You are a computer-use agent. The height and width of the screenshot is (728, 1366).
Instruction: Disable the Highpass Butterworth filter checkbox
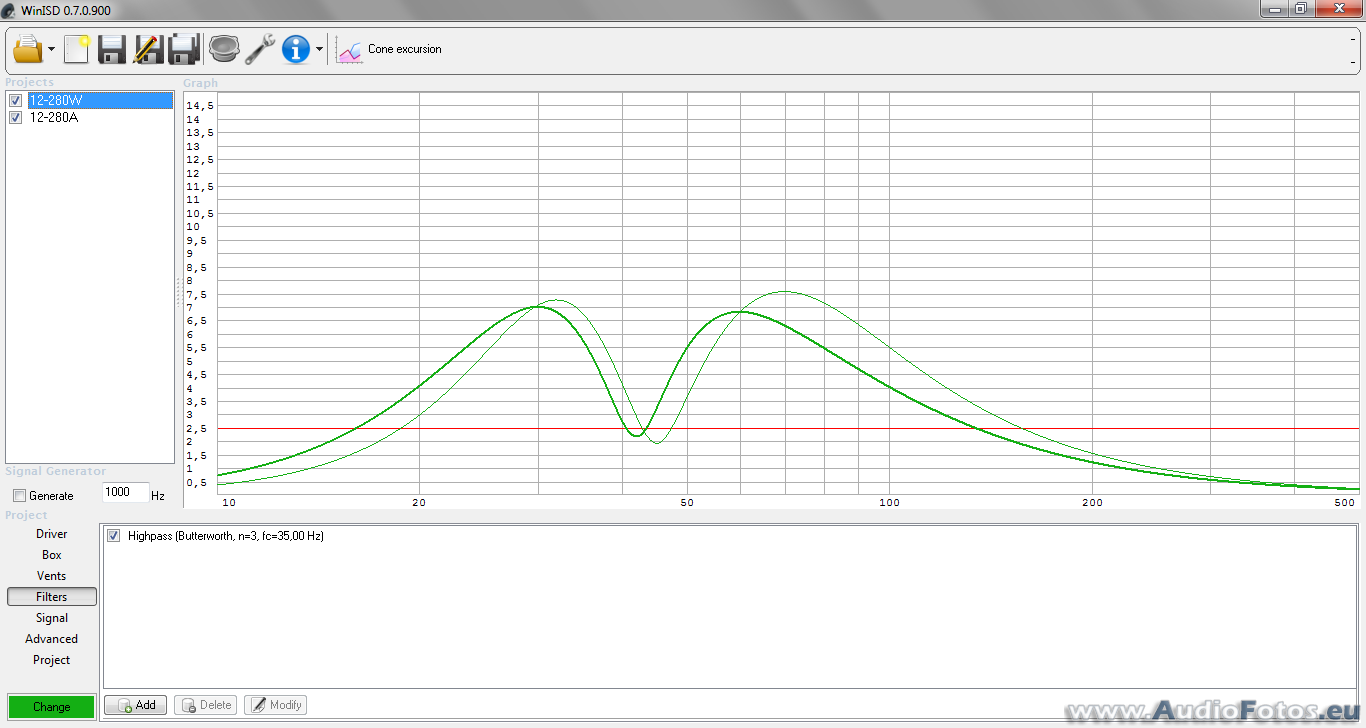point(113,536)
